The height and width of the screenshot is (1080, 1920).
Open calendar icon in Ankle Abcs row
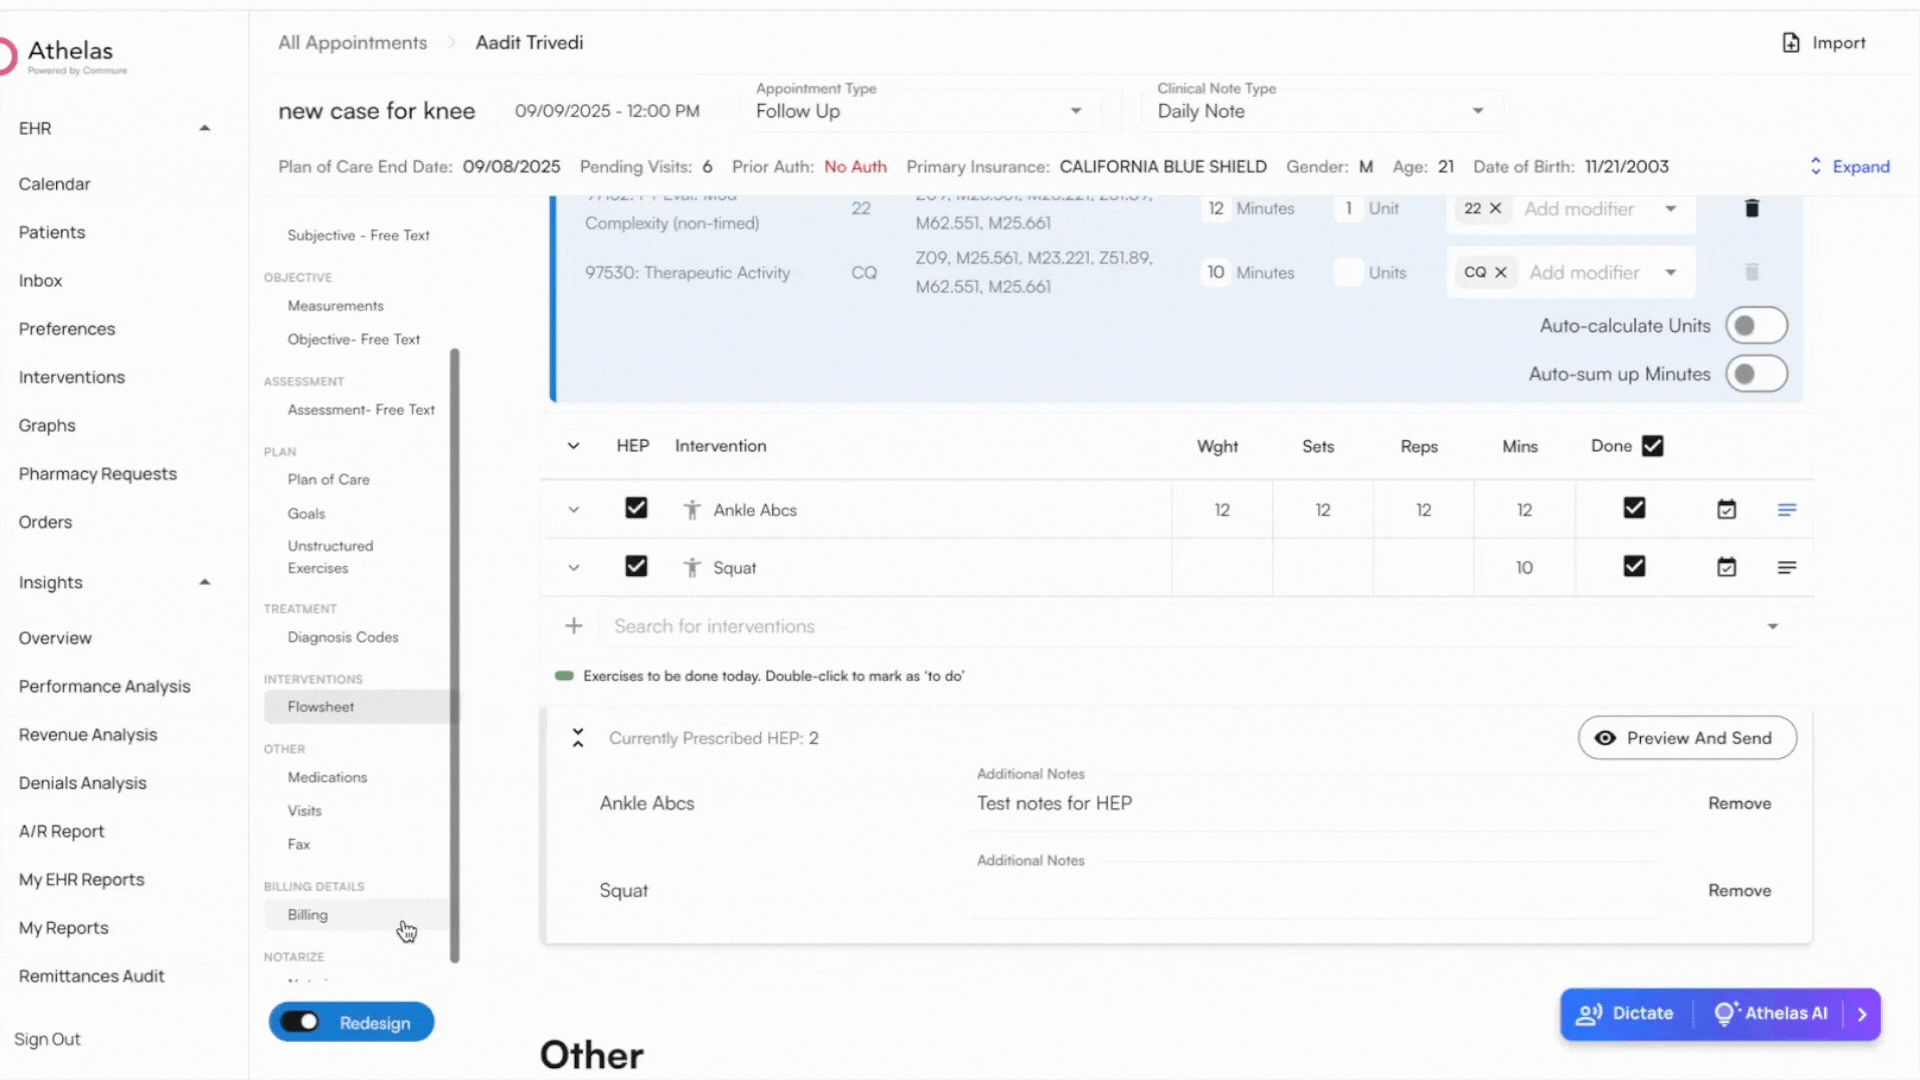coord(1726,510)
